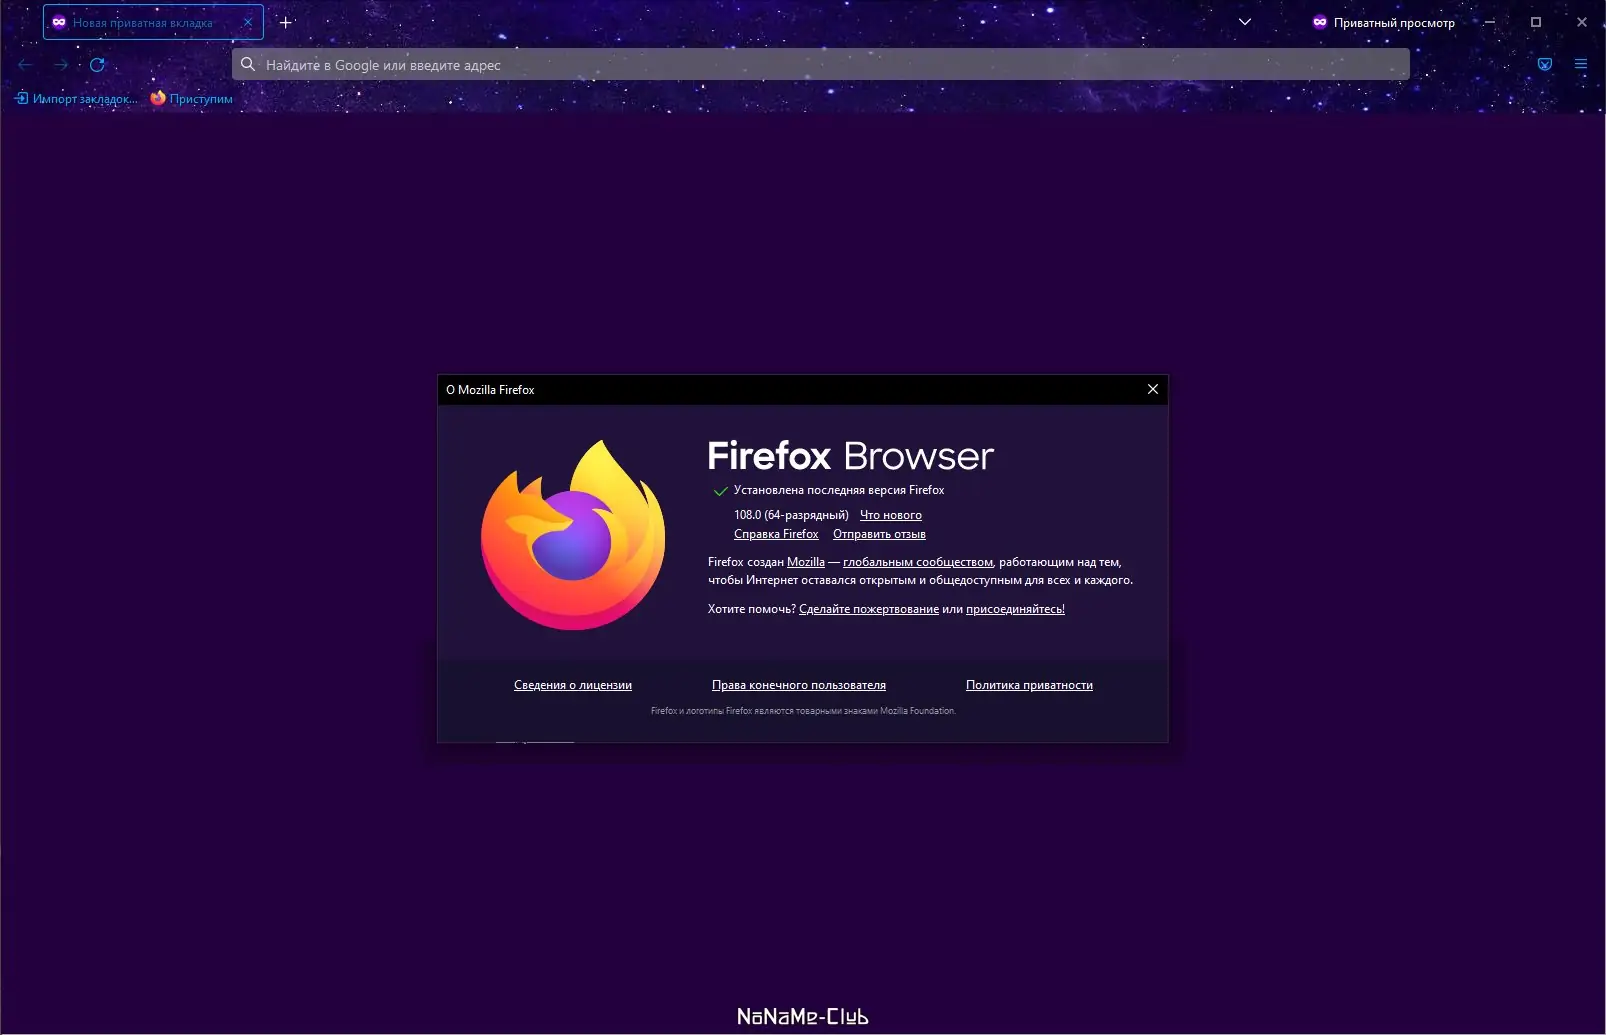Click the Приватный просмотр indicator
Screen dimensions: 1606x1035
(x=1383, y=22)
